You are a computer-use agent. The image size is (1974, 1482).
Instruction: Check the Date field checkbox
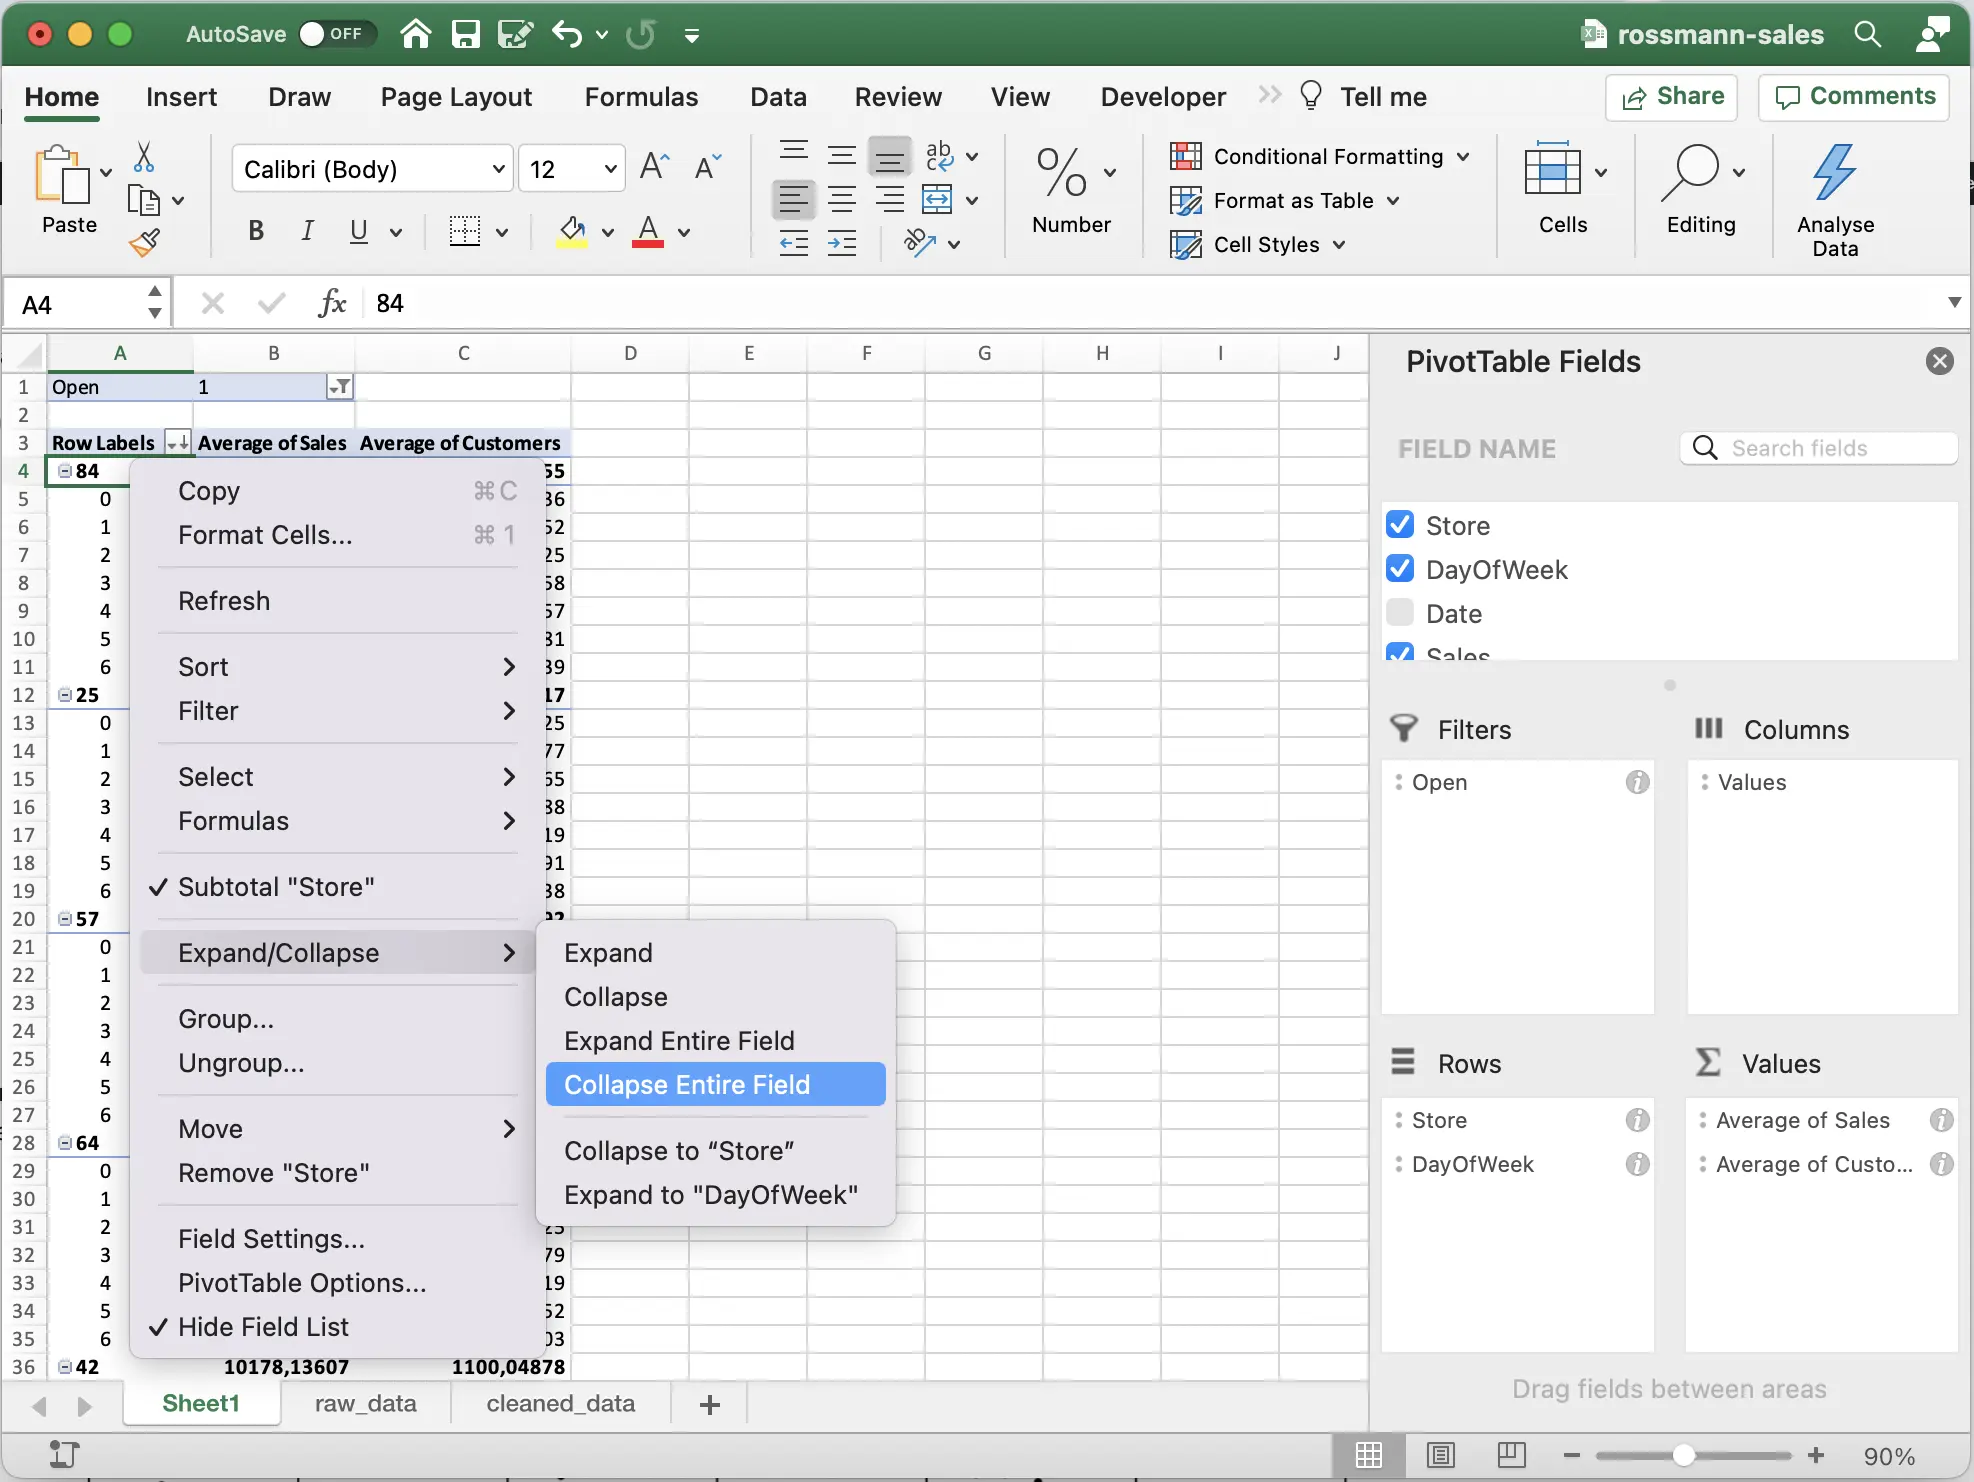pyautogui.click(x=1400, y=613)
